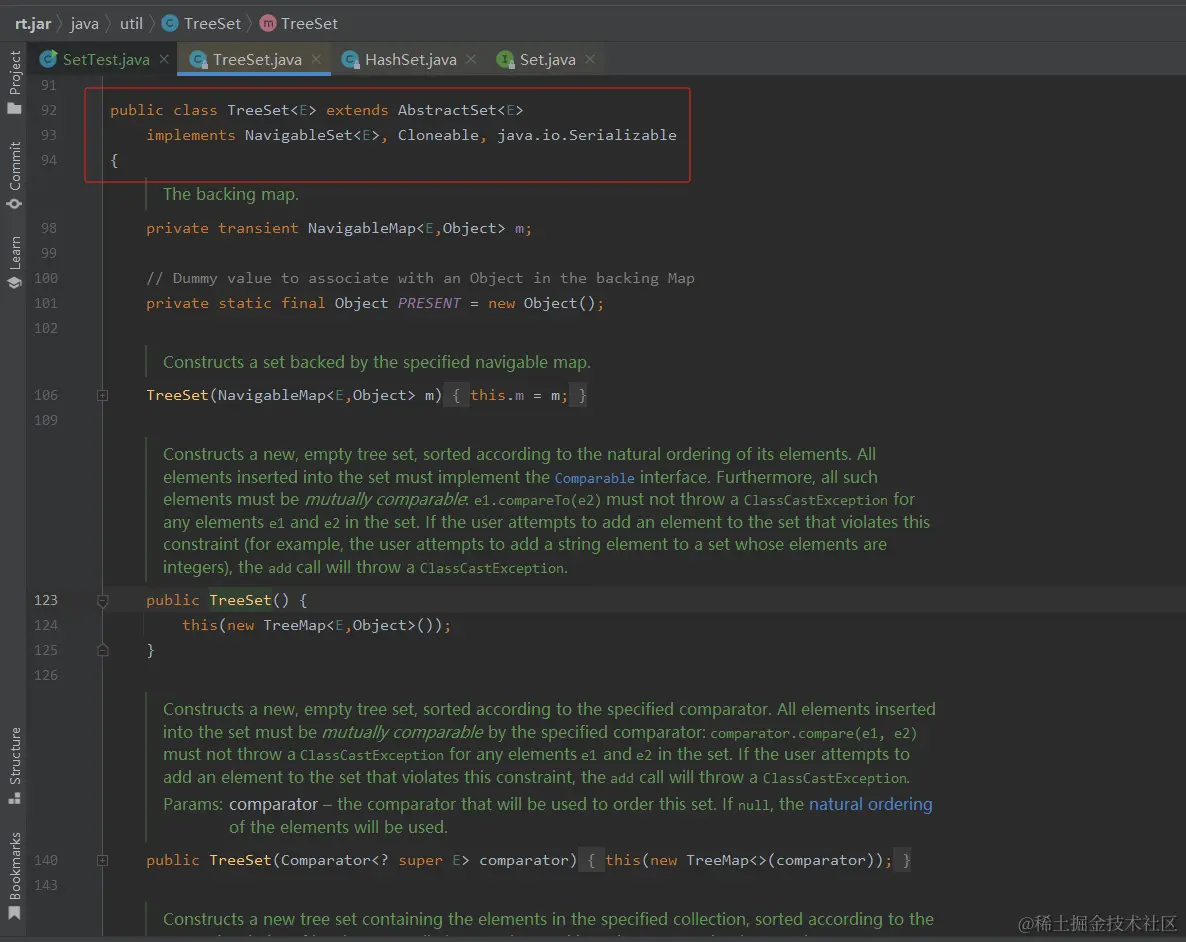
Task: Open the Structure tool window
Action: [x=14, y=766]
